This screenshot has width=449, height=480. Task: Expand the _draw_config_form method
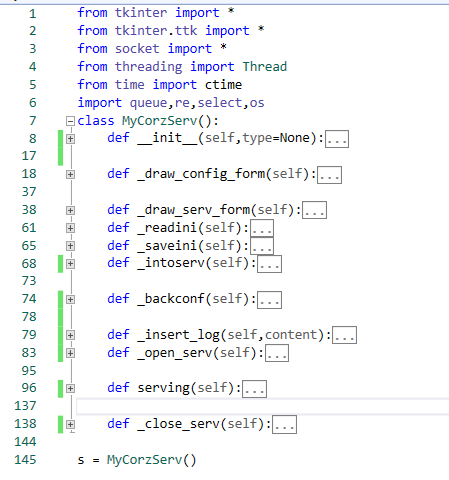click(70, 174)
